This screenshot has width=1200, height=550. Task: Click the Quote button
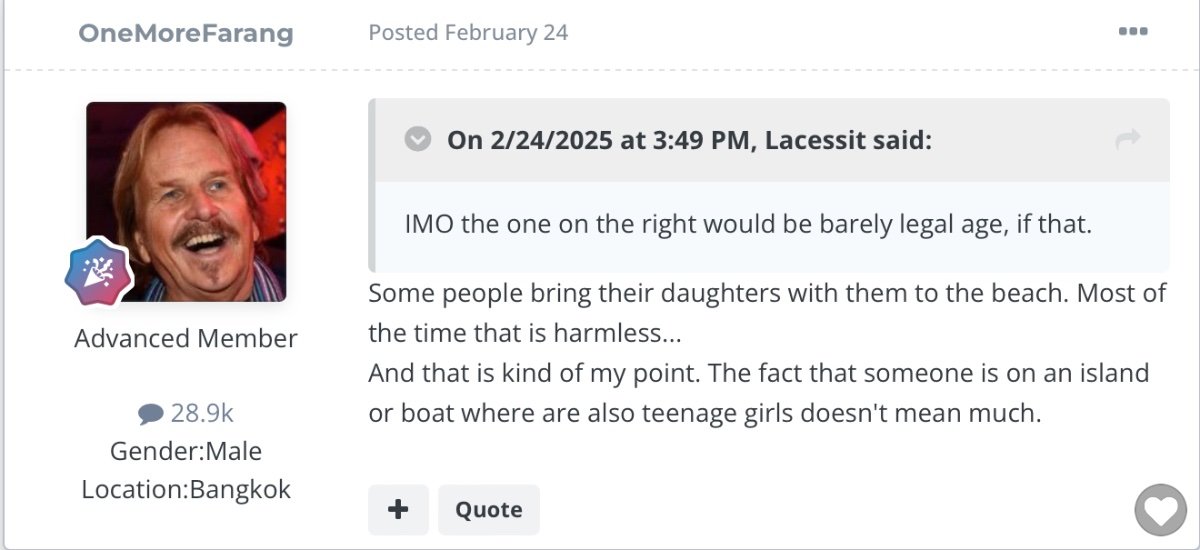coord(489,510)
